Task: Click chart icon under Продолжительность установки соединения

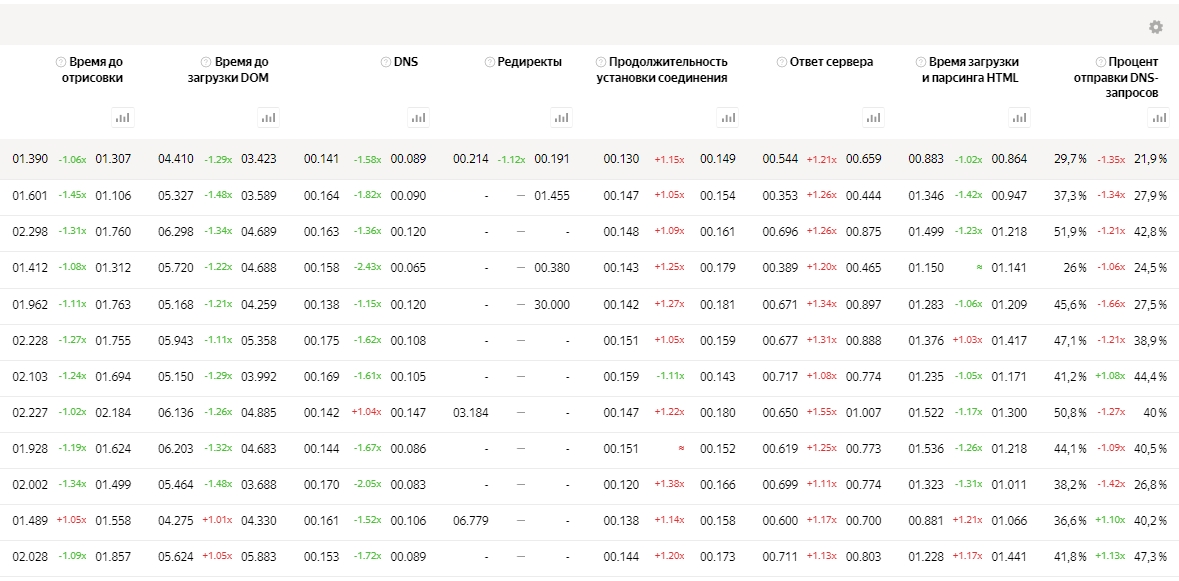Action: click(727, 118)
